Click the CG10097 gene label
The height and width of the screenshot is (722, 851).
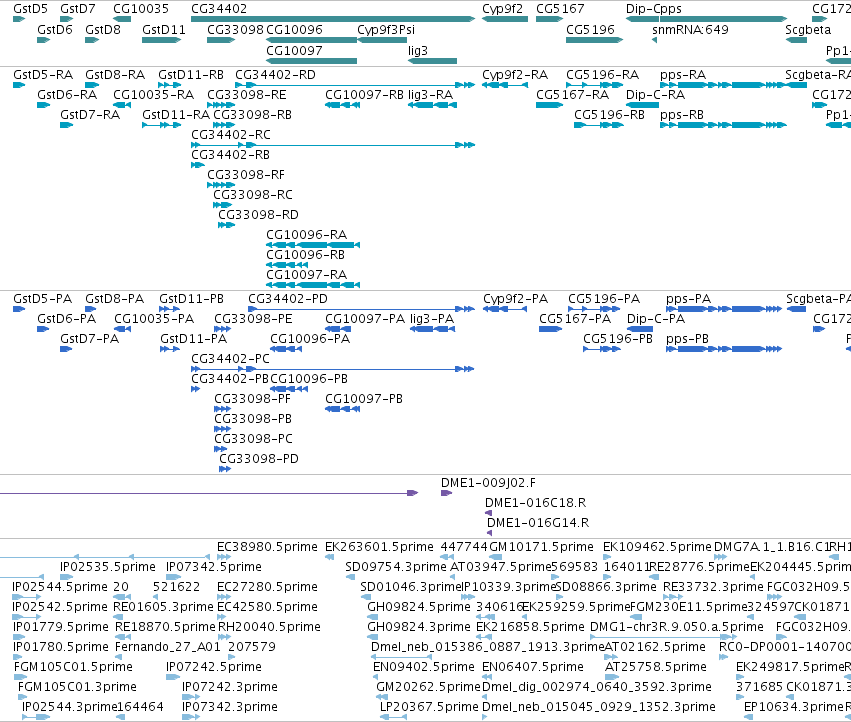pyautogui.click(x=294, y=51)
